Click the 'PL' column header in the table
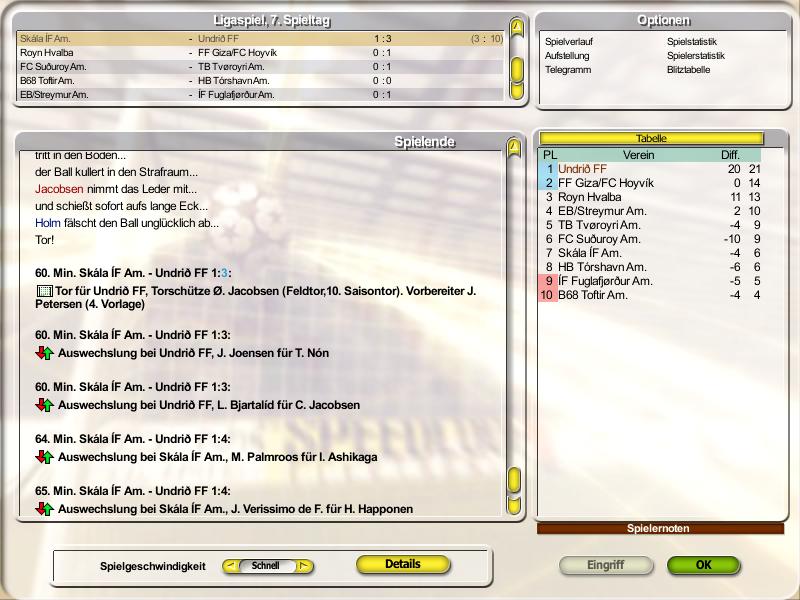Viewport: 800px width, 600px height. (x=549, y=155)
